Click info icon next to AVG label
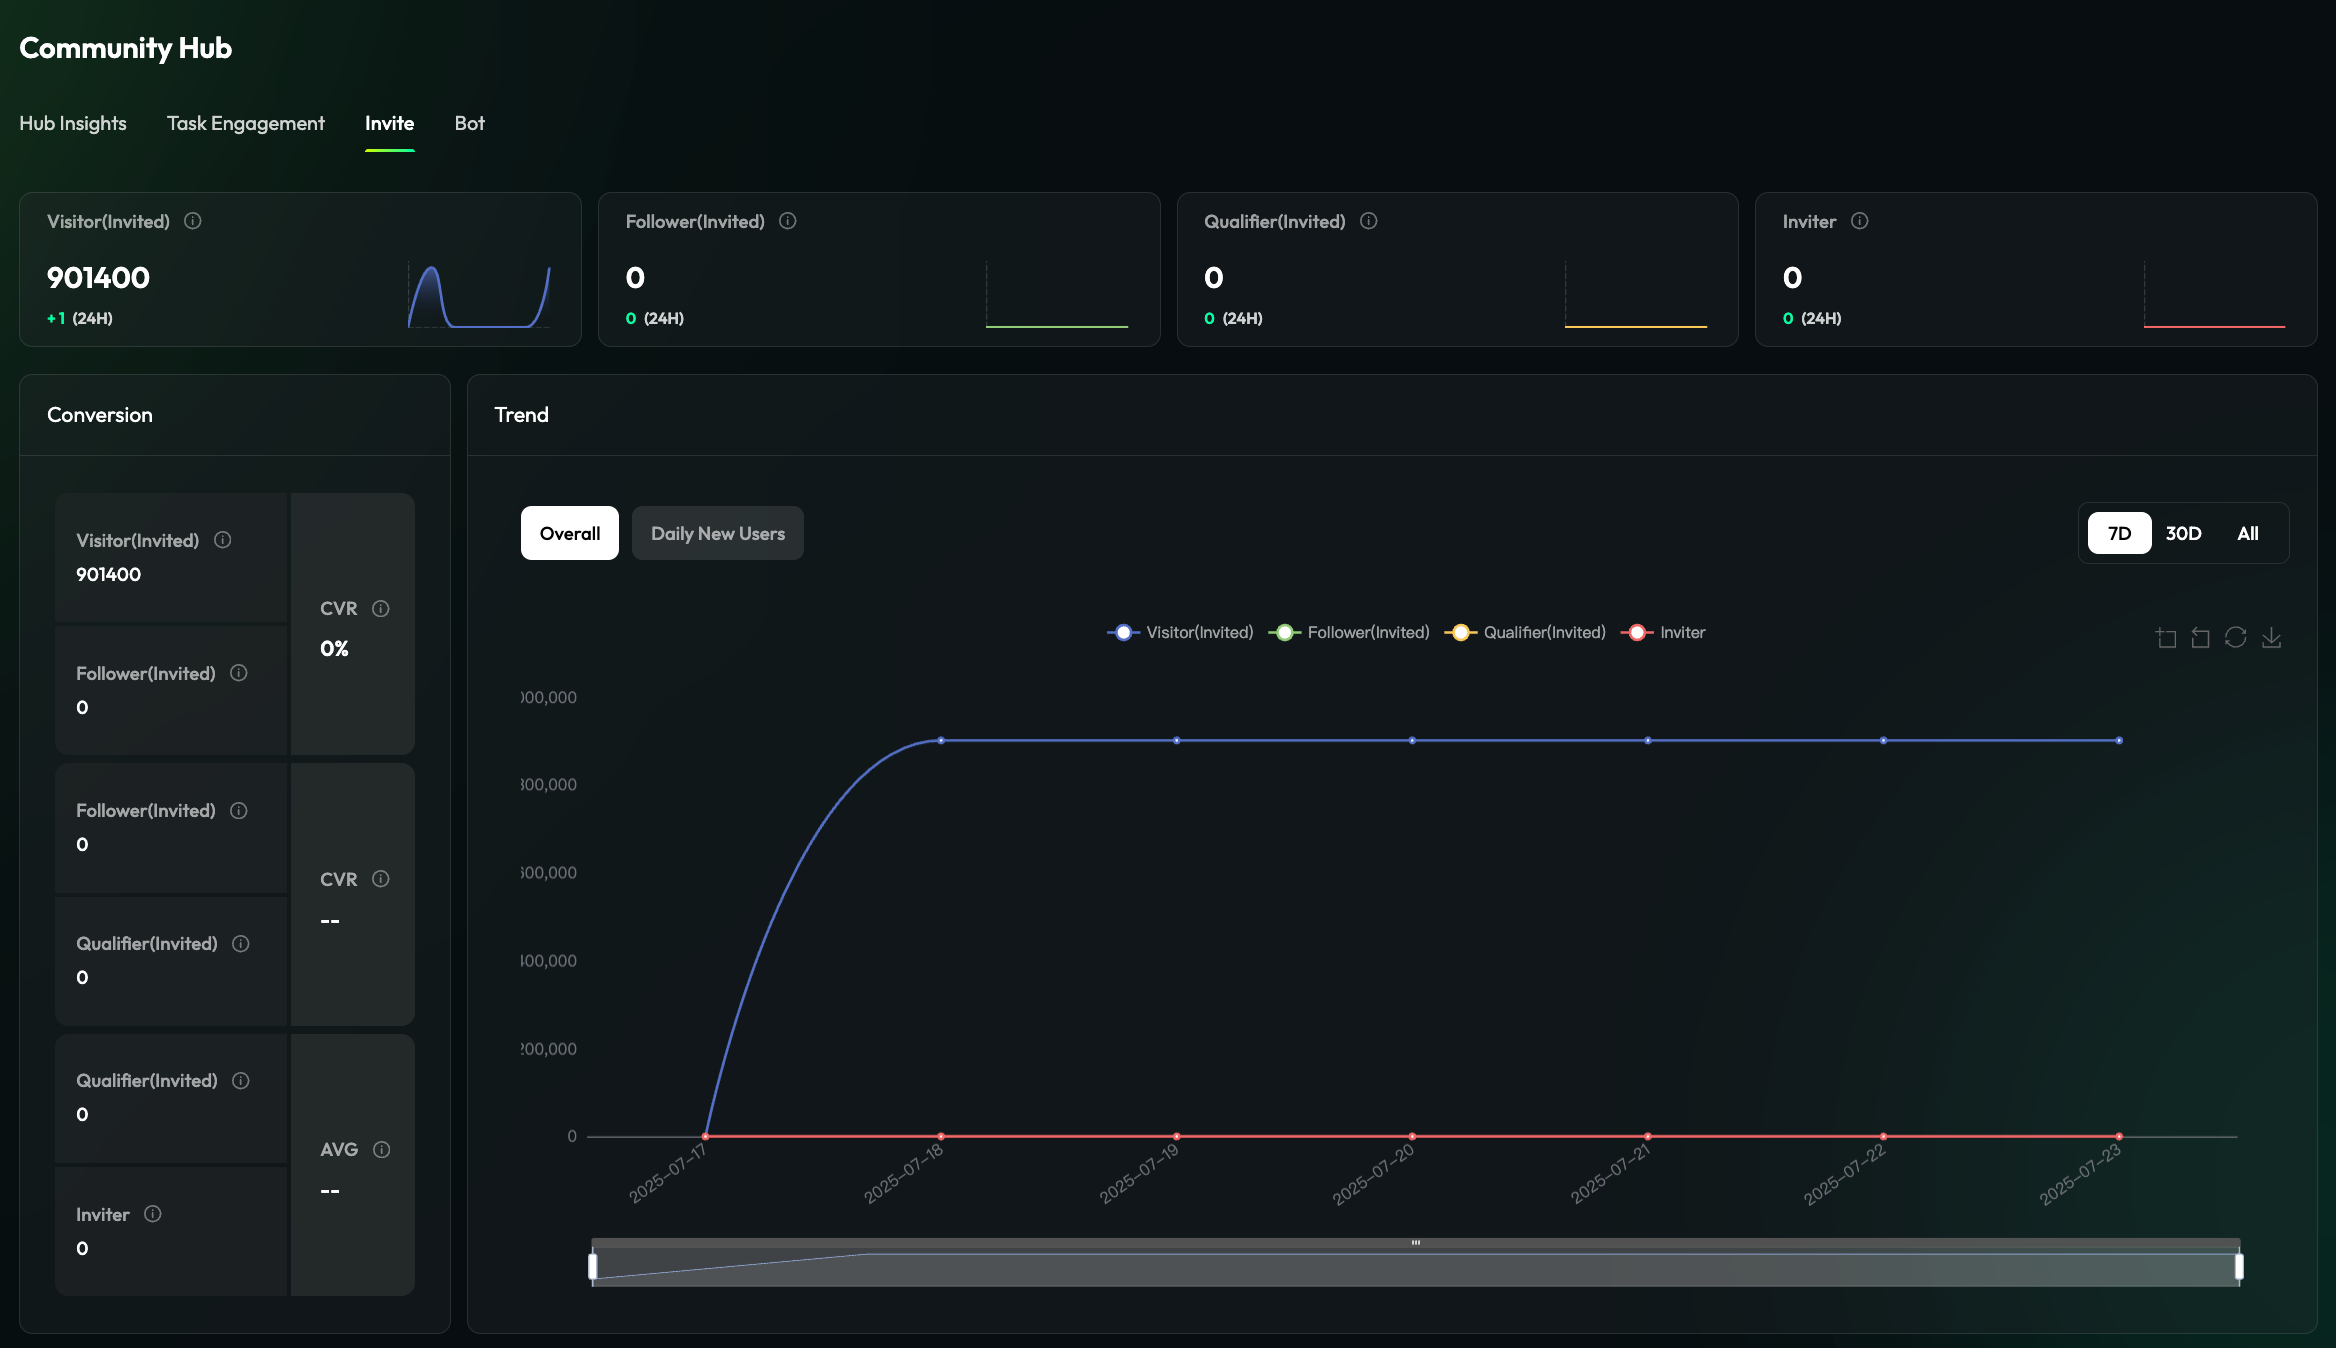This screenshot has width=2336, height=1348. pos(381,1149)
